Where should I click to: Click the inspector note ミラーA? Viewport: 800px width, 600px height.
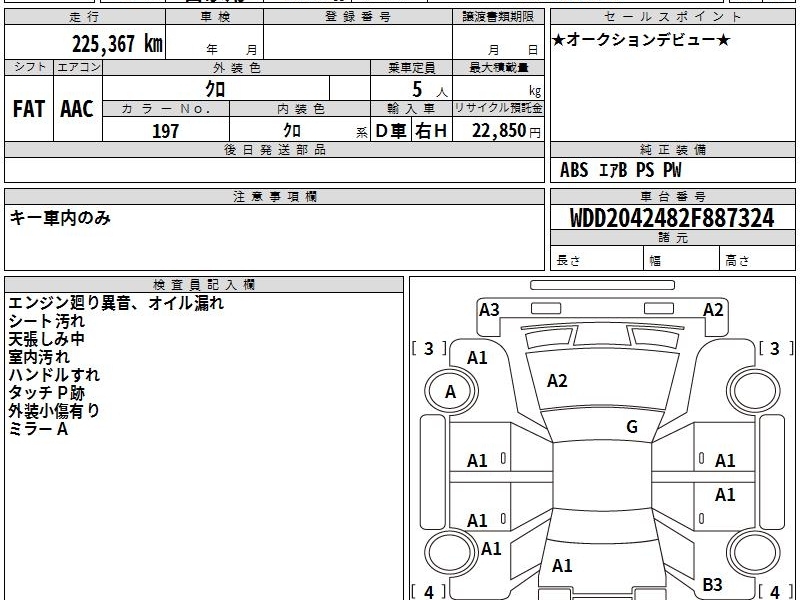(x=38, y=429)
